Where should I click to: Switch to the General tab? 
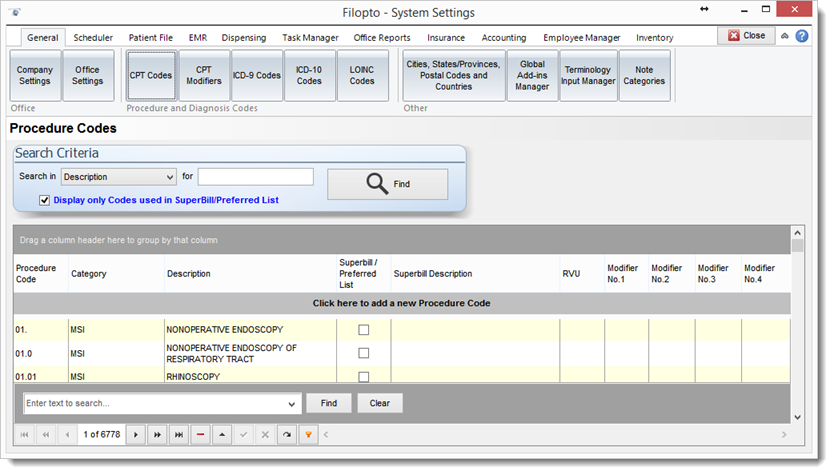coord(42,38)
